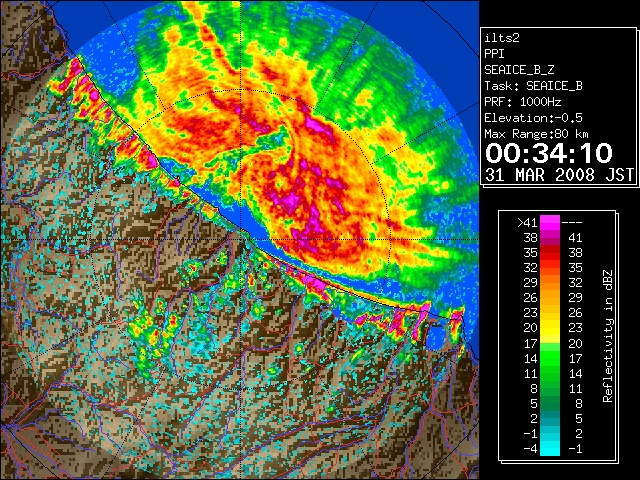Image resolution: width=640 pixels, height=480 pixels.
Task: Click the time '00:34:10'
Action: coord(549,153)
